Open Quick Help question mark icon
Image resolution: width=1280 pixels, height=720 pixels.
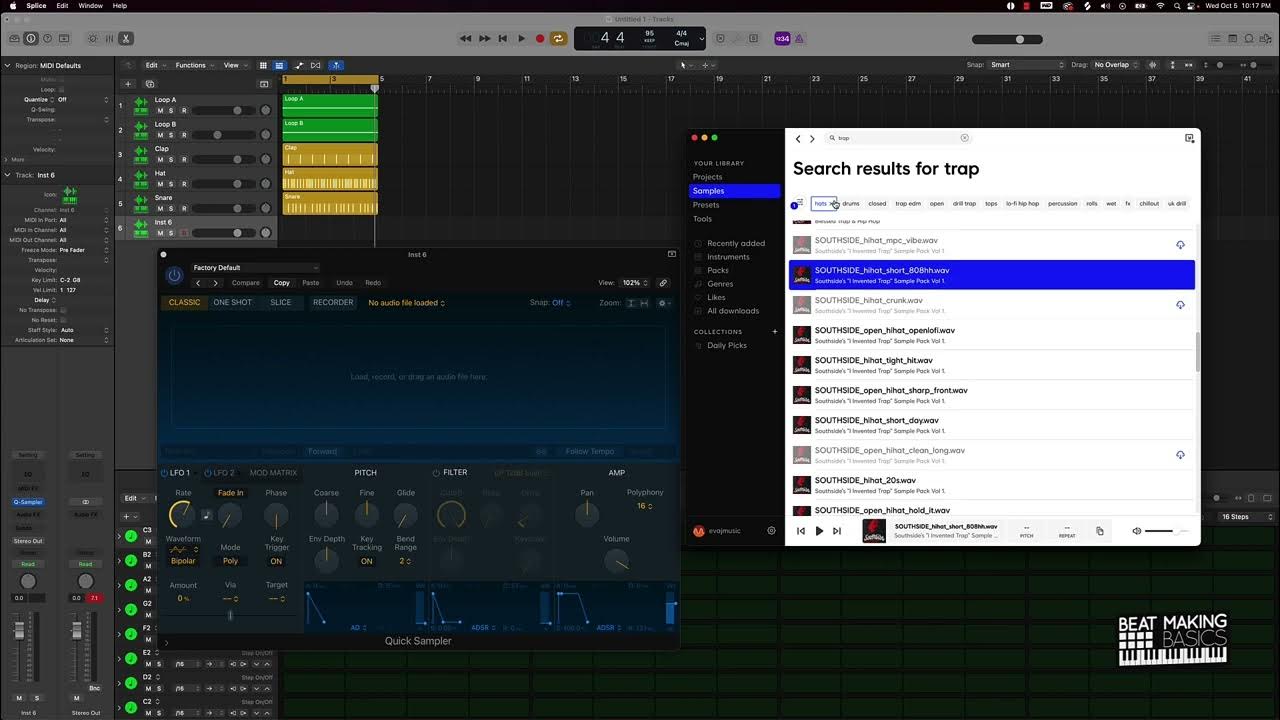47,39
